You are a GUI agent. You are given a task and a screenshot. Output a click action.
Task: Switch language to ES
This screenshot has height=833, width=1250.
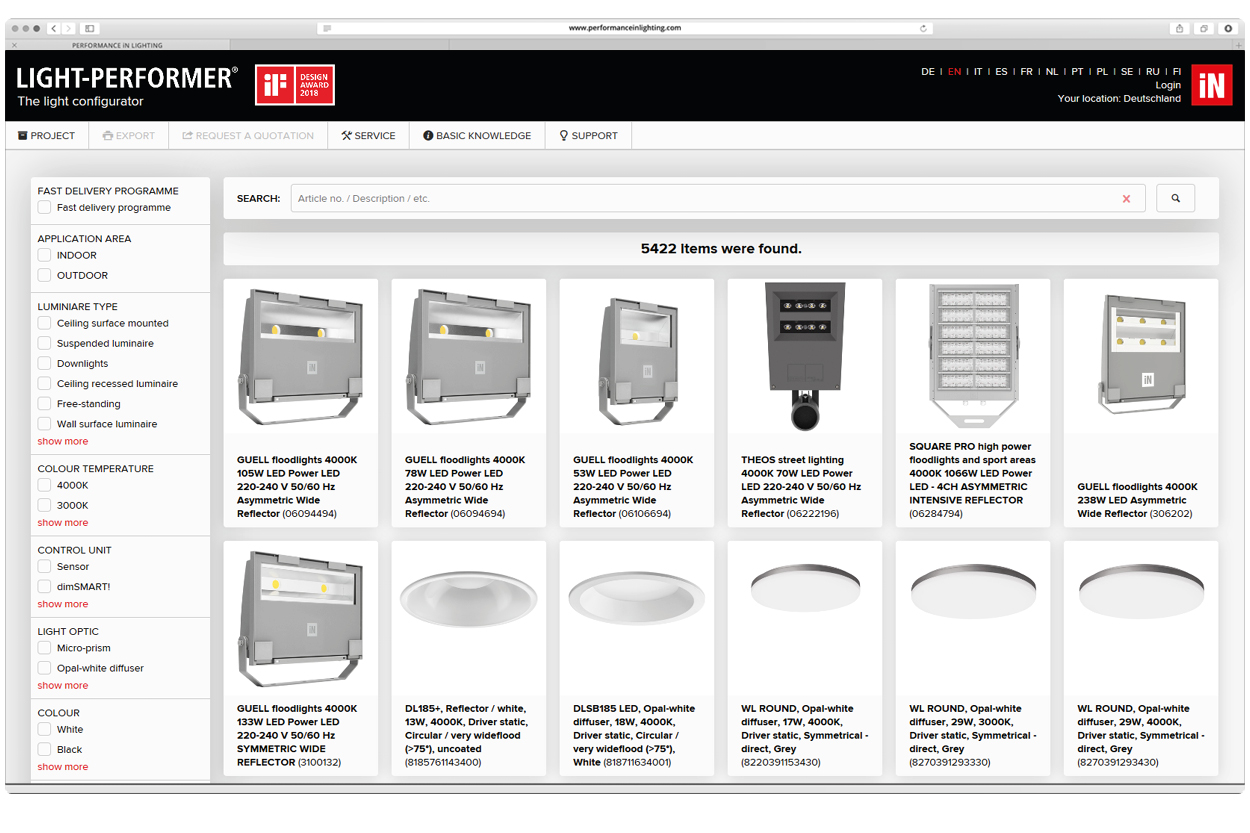[1001, 72]
